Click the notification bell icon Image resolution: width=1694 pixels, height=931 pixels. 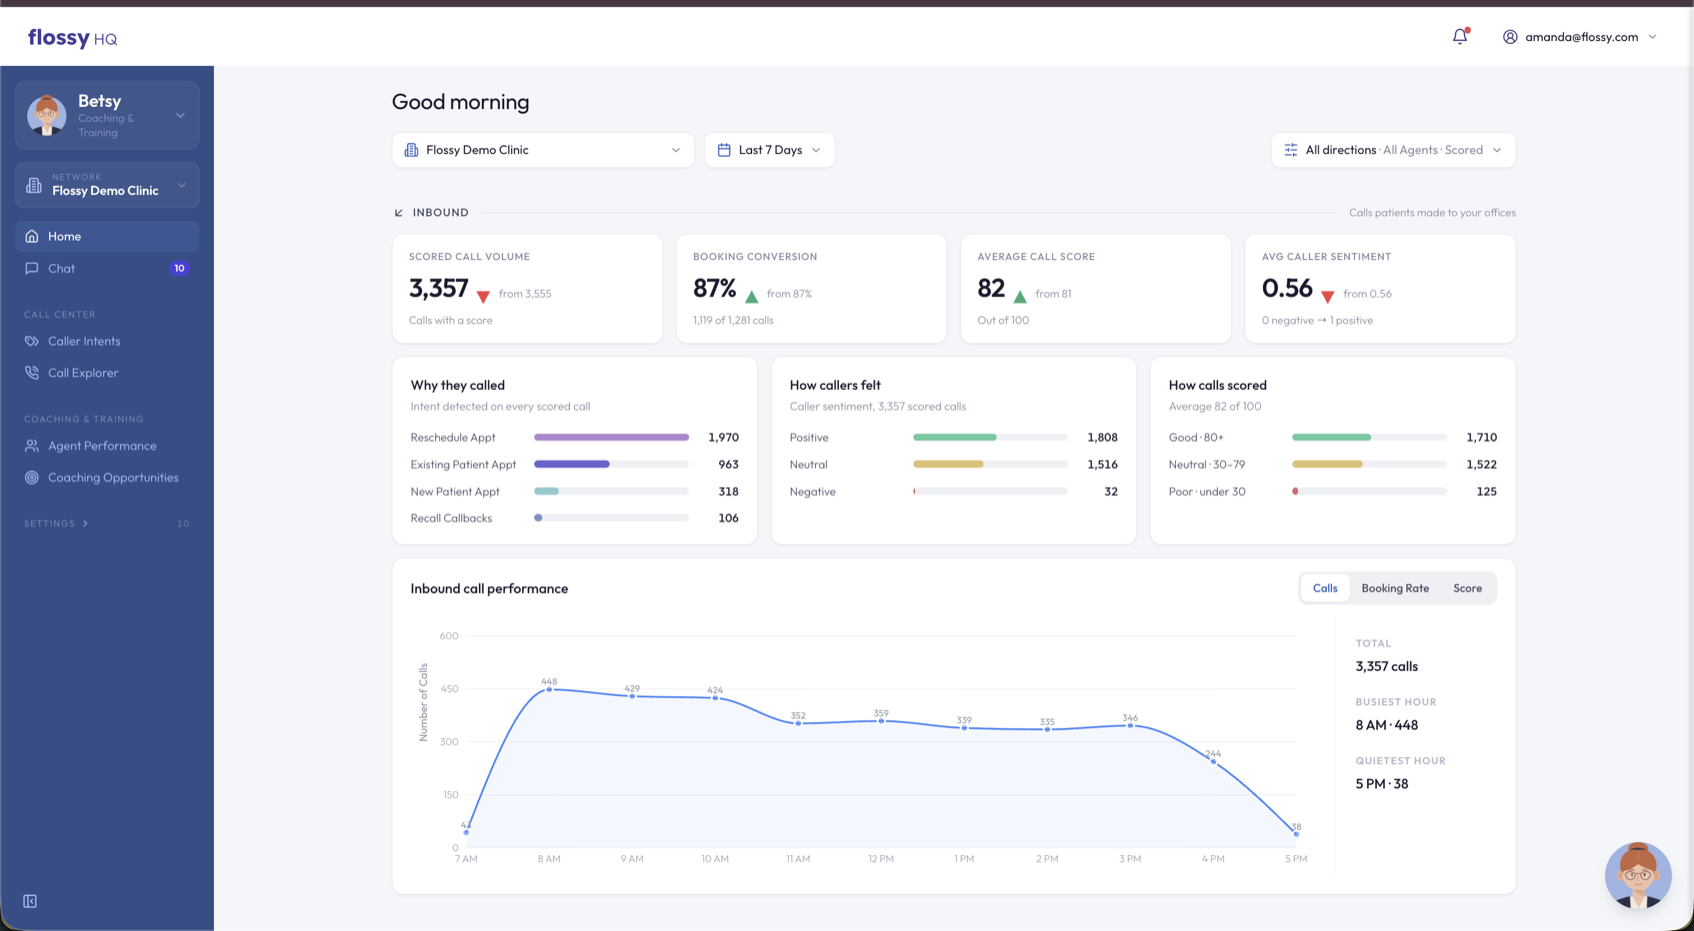(1460, 37)
